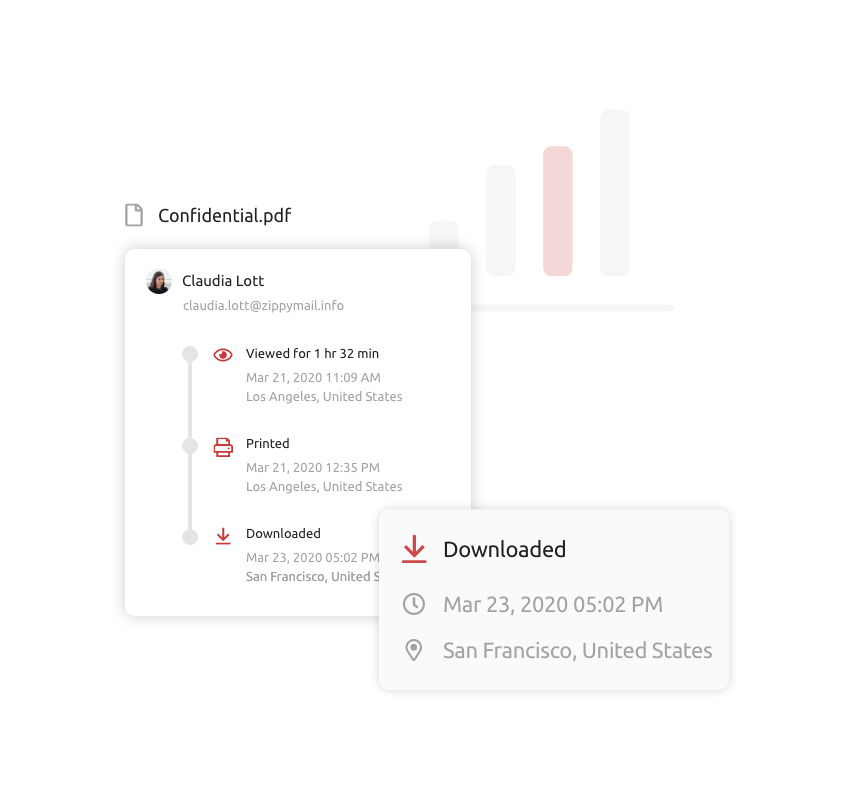This screenshot has width=850, height=800.
Task: Click Claudia Lott's profile avatar
Action: tap(159, 281)
